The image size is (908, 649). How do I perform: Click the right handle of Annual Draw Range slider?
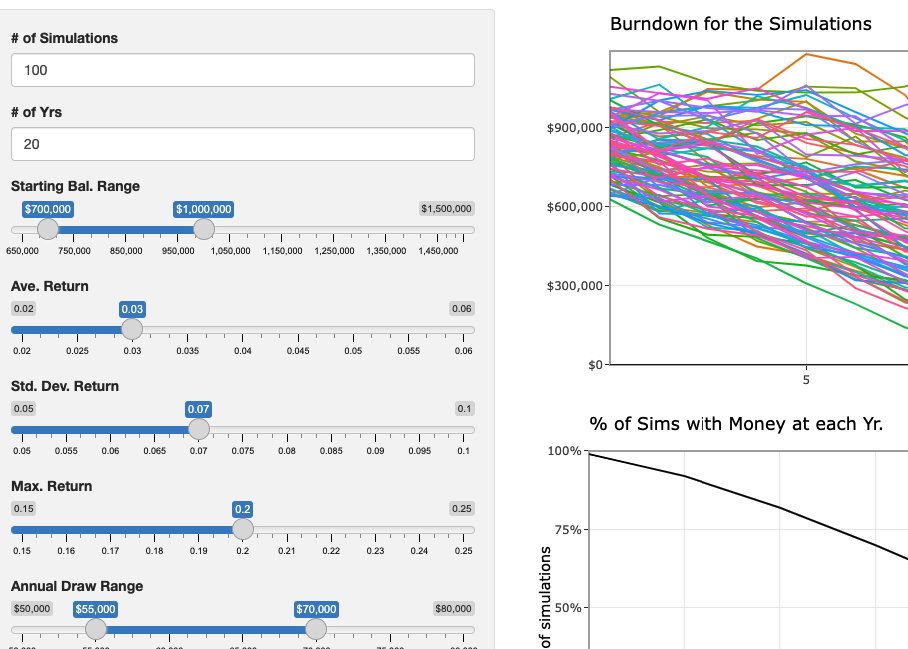click(316, 629)
